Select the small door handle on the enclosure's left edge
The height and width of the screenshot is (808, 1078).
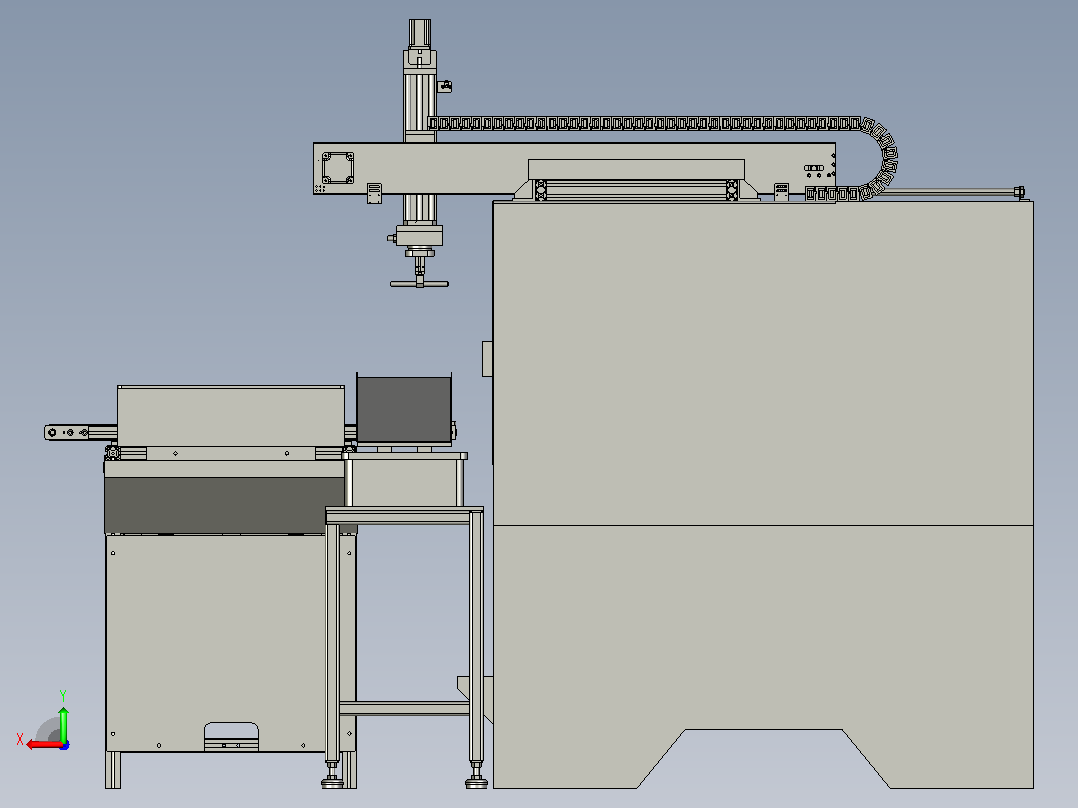tap(487, 358)
